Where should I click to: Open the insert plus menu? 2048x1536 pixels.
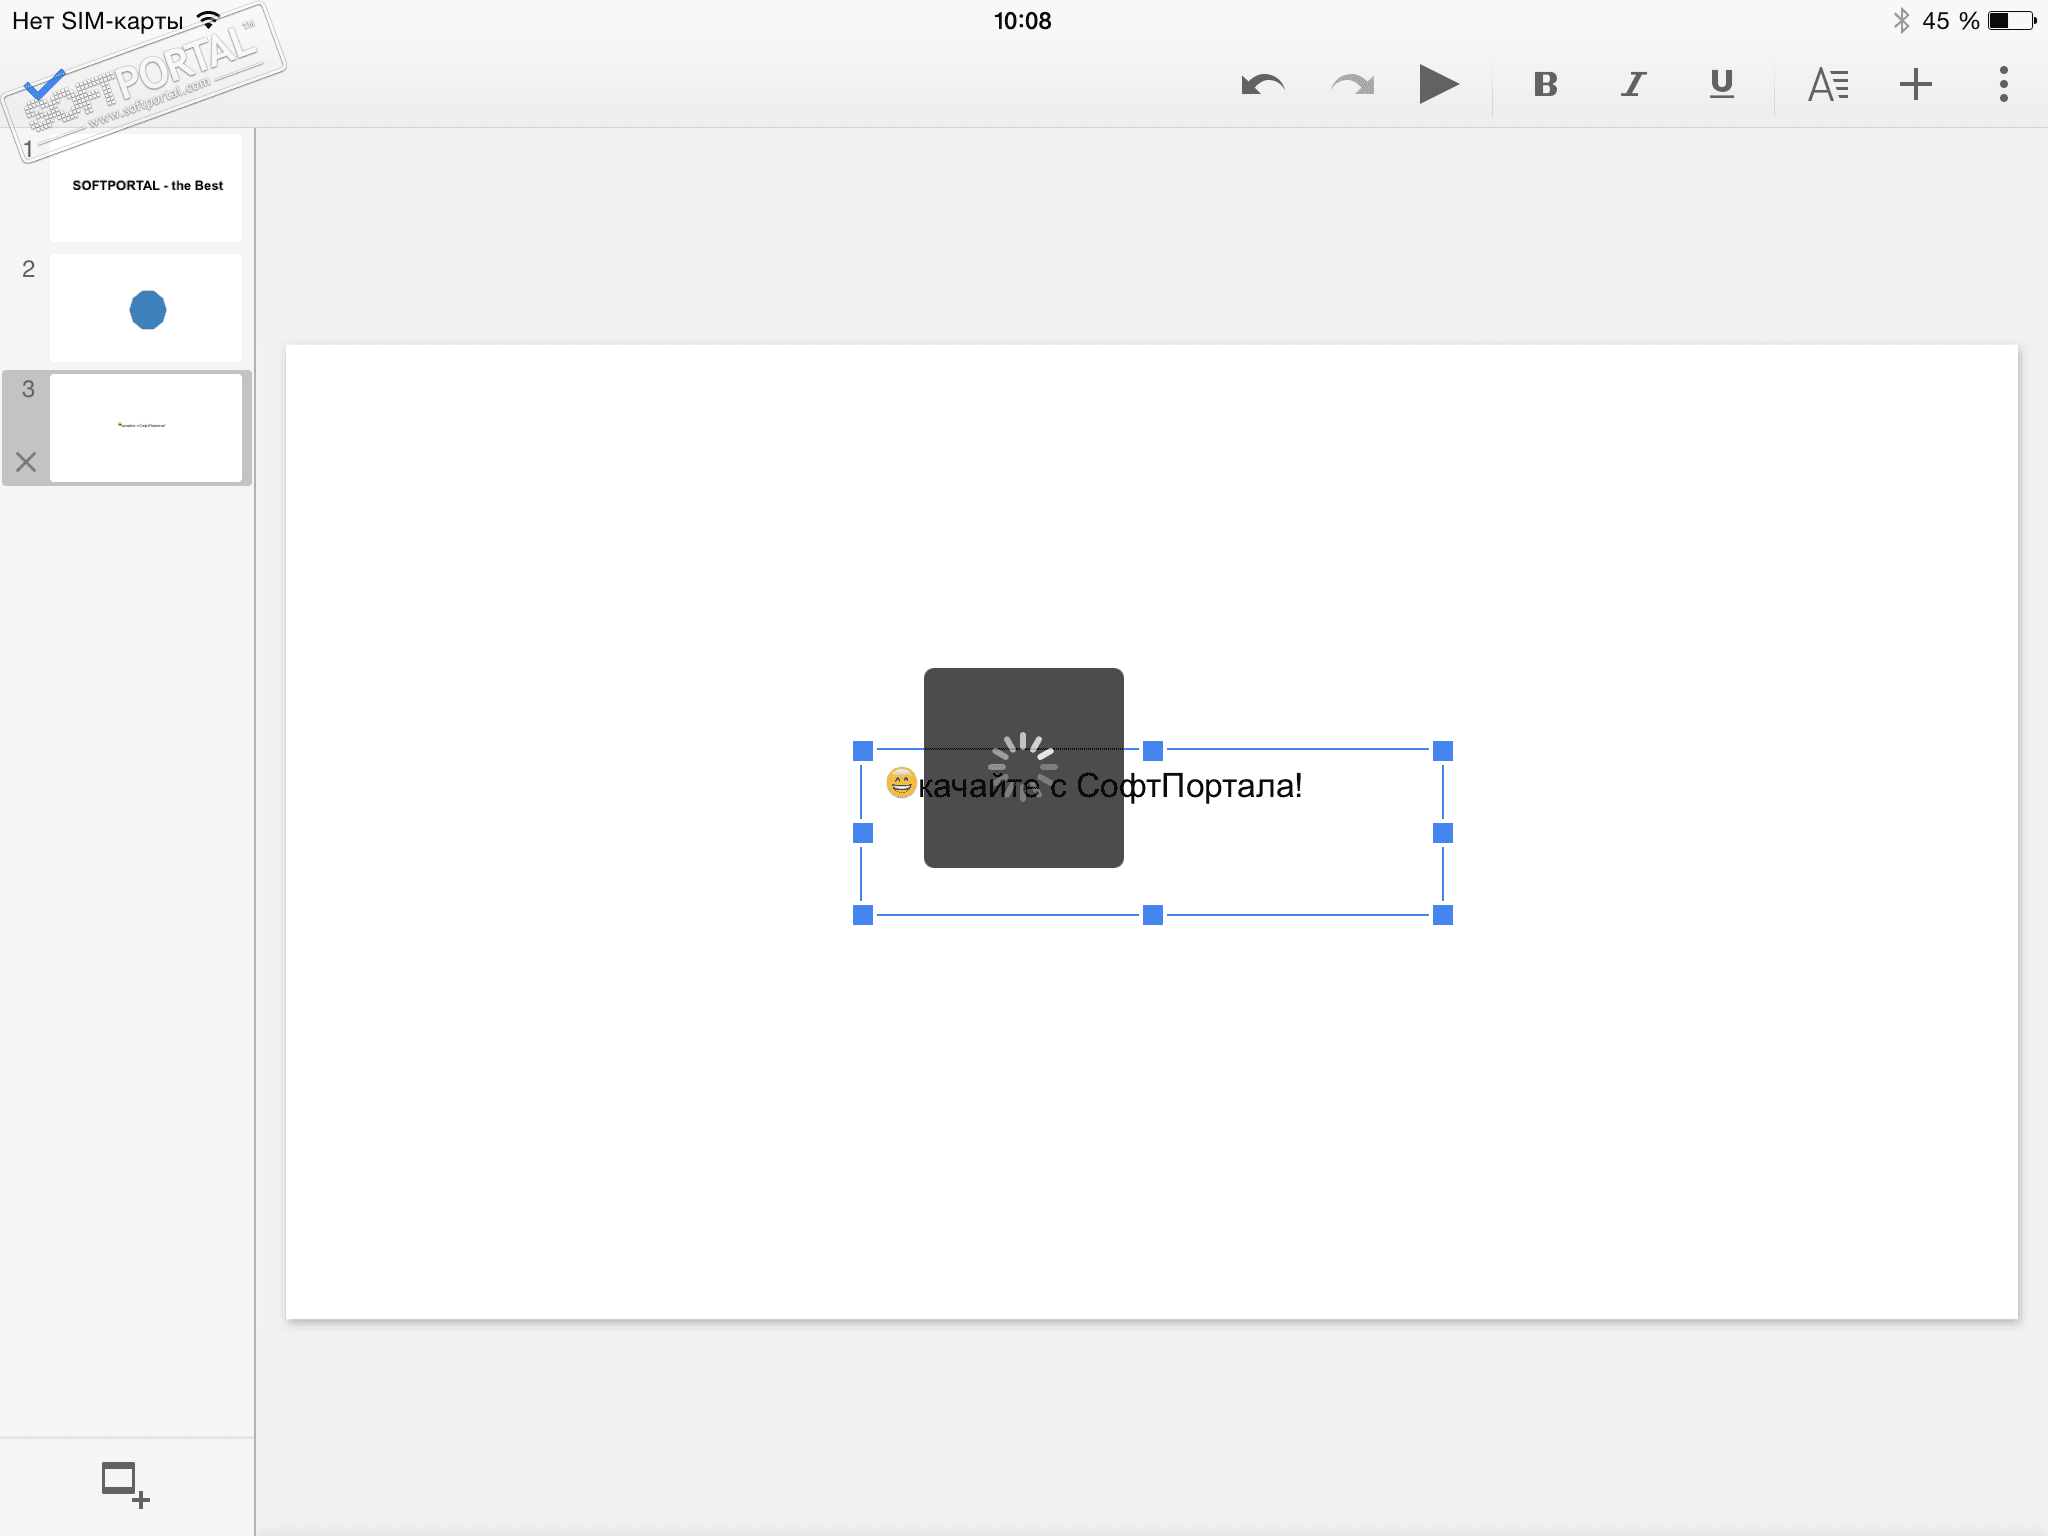tap(1915, 84)
